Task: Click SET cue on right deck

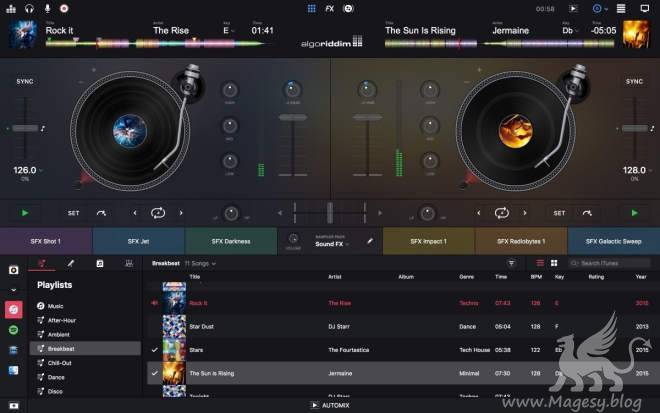Action: [559, 213]
